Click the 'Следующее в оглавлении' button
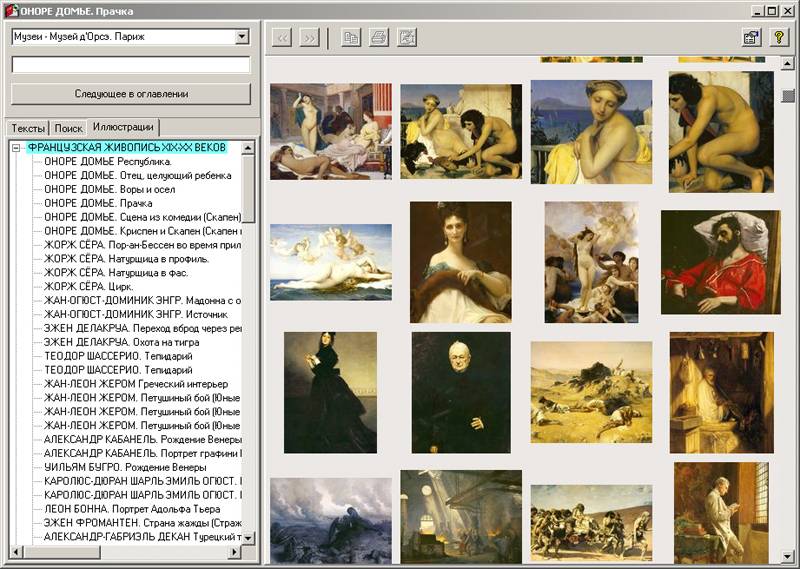This screenshot has width=800, height=569. coord(131,94)
